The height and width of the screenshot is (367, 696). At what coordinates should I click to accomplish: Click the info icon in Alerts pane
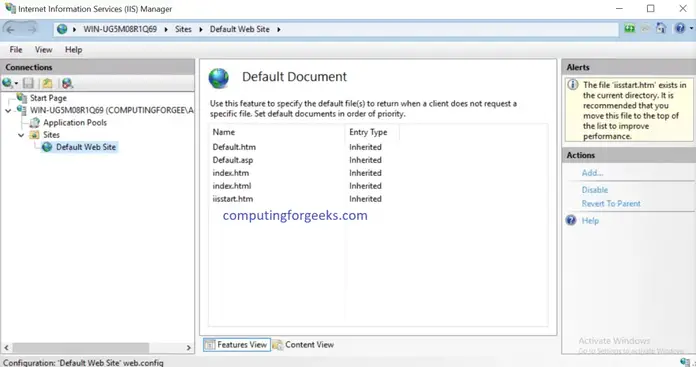(x=573, y=84)
